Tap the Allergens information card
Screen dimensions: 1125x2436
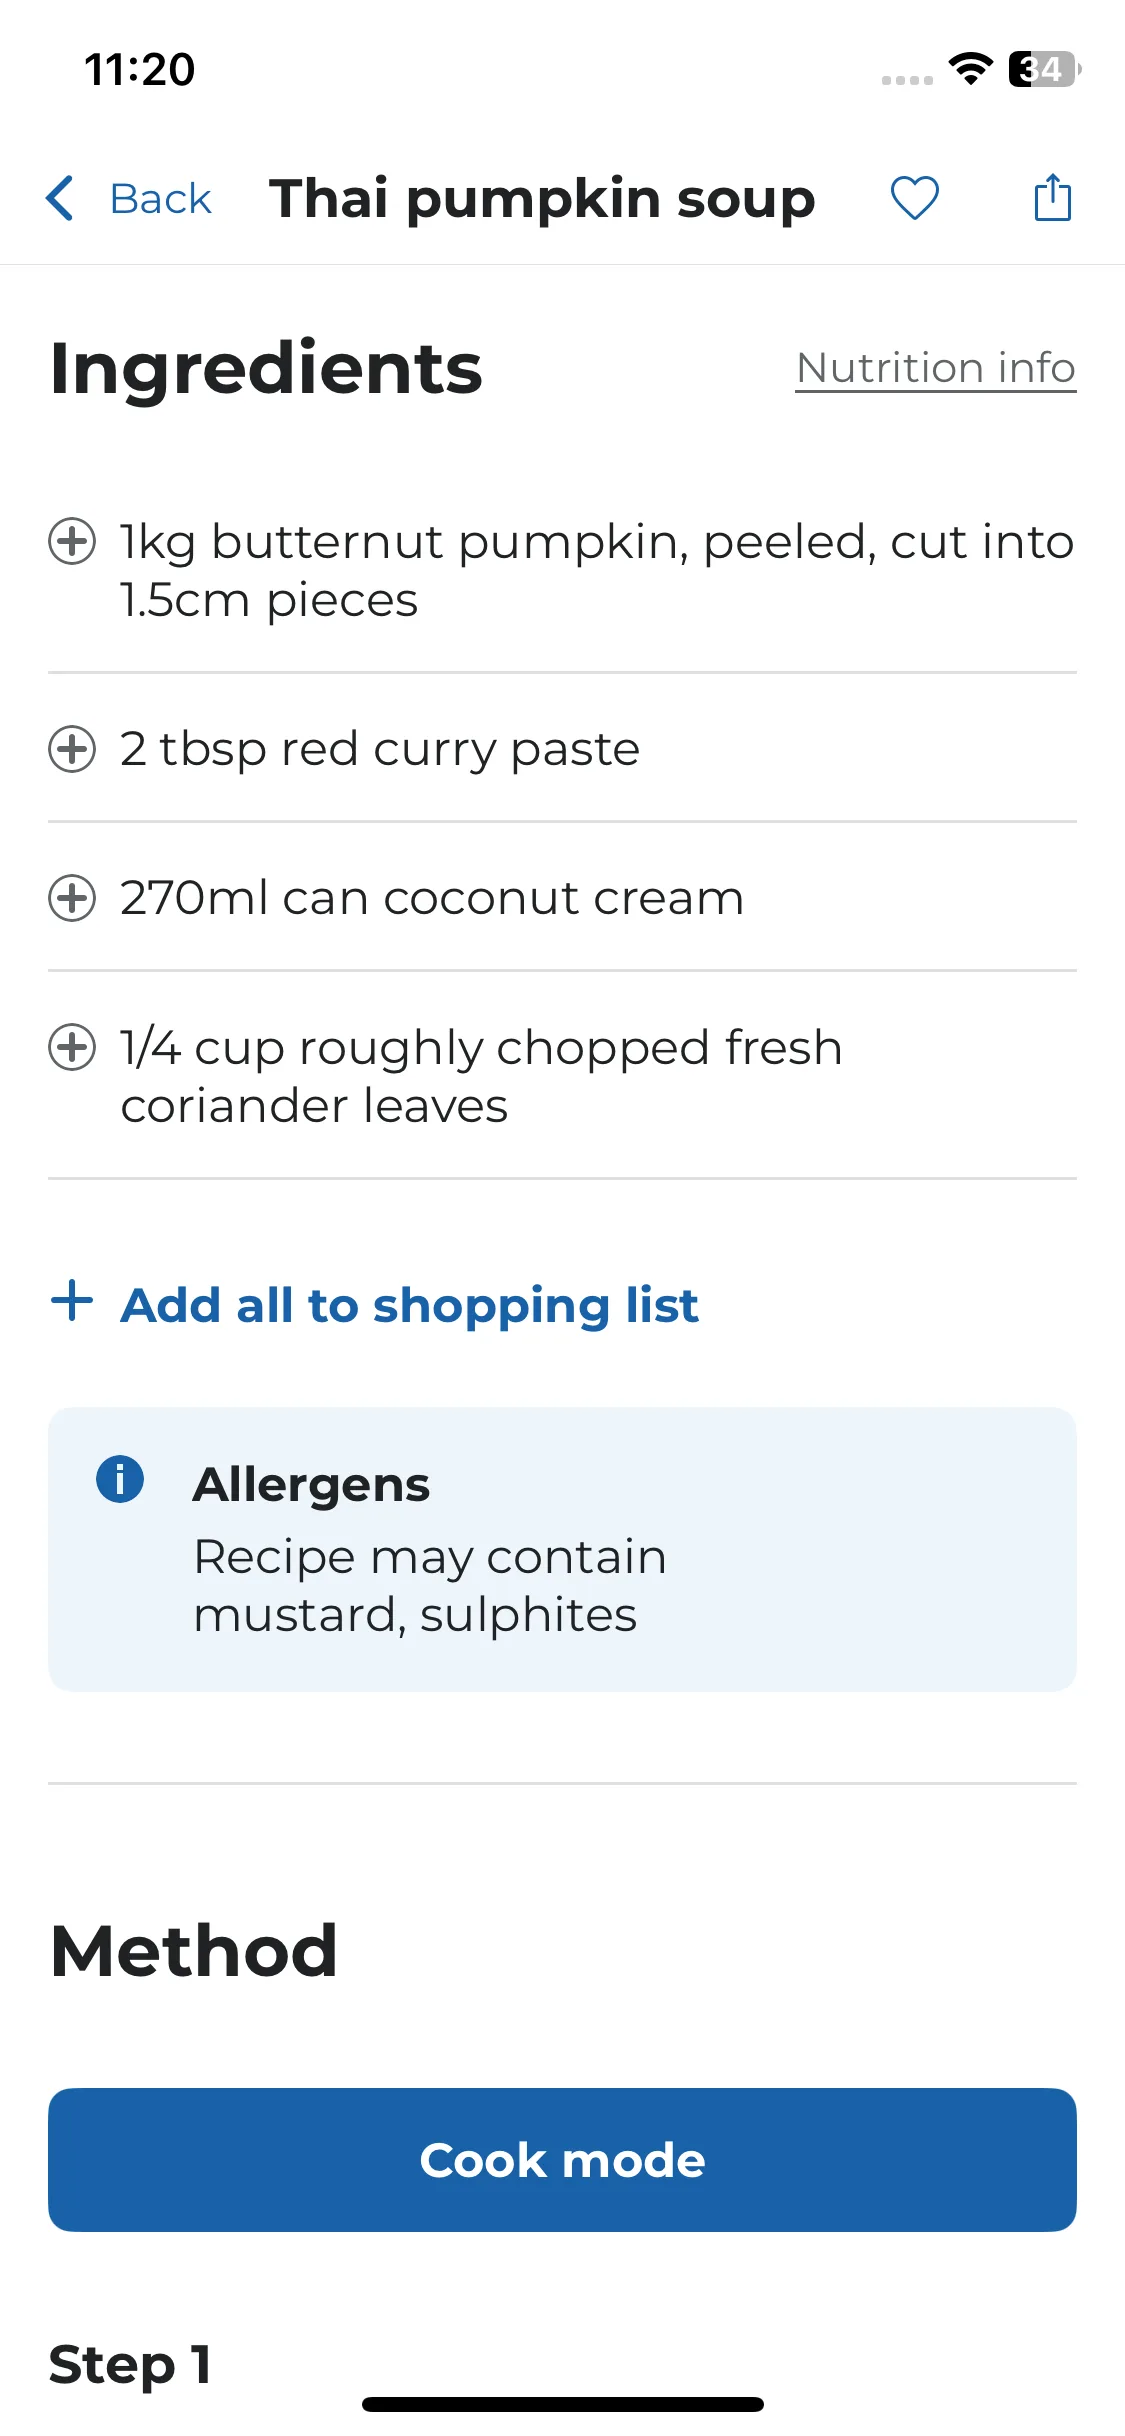click(x=562, y=1549)
